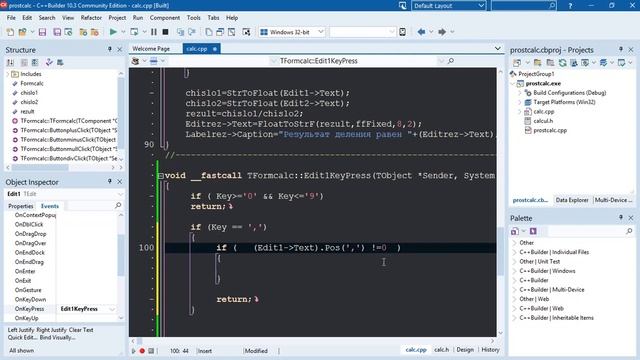Click the Palette category view icon
The image size is (640, 360).
pos(515,231)
